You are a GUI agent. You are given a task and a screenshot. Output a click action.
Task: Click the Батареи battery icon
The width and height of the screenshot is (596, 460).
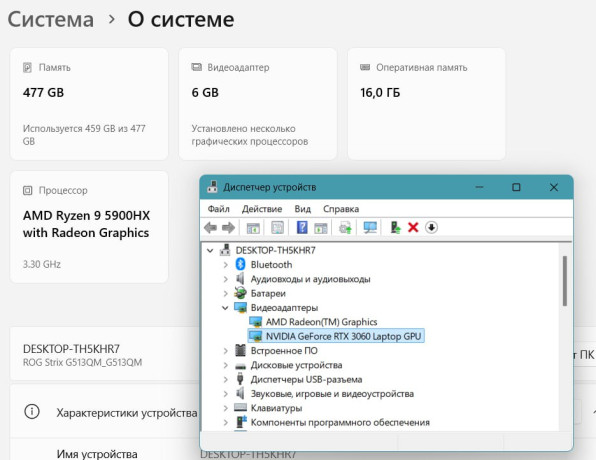coord(240,293)
